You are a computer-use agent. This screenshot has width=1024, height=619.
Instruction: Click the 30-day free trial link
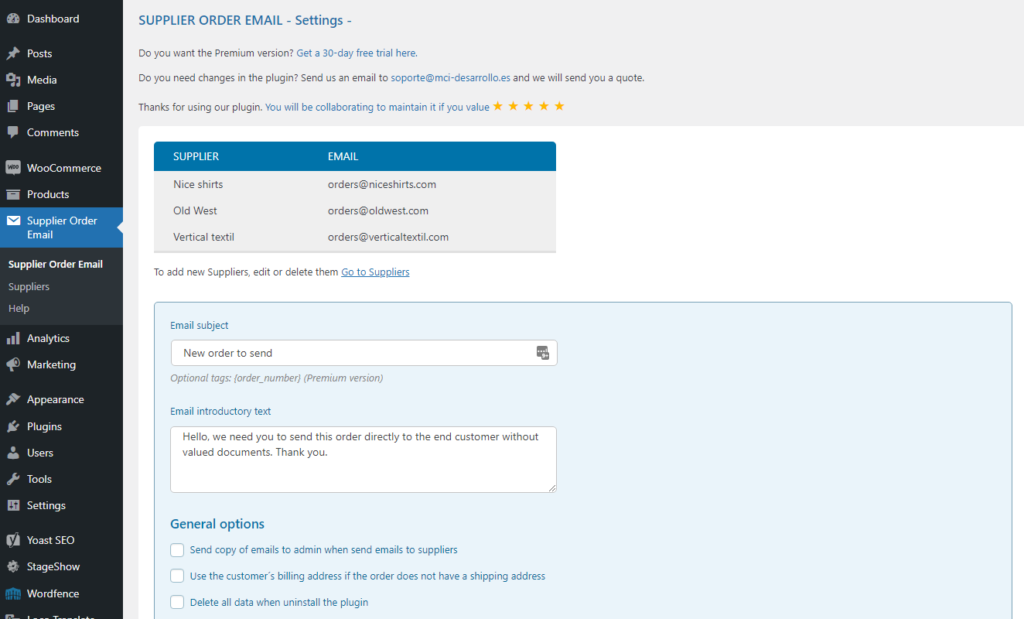(x=357, y=53)
